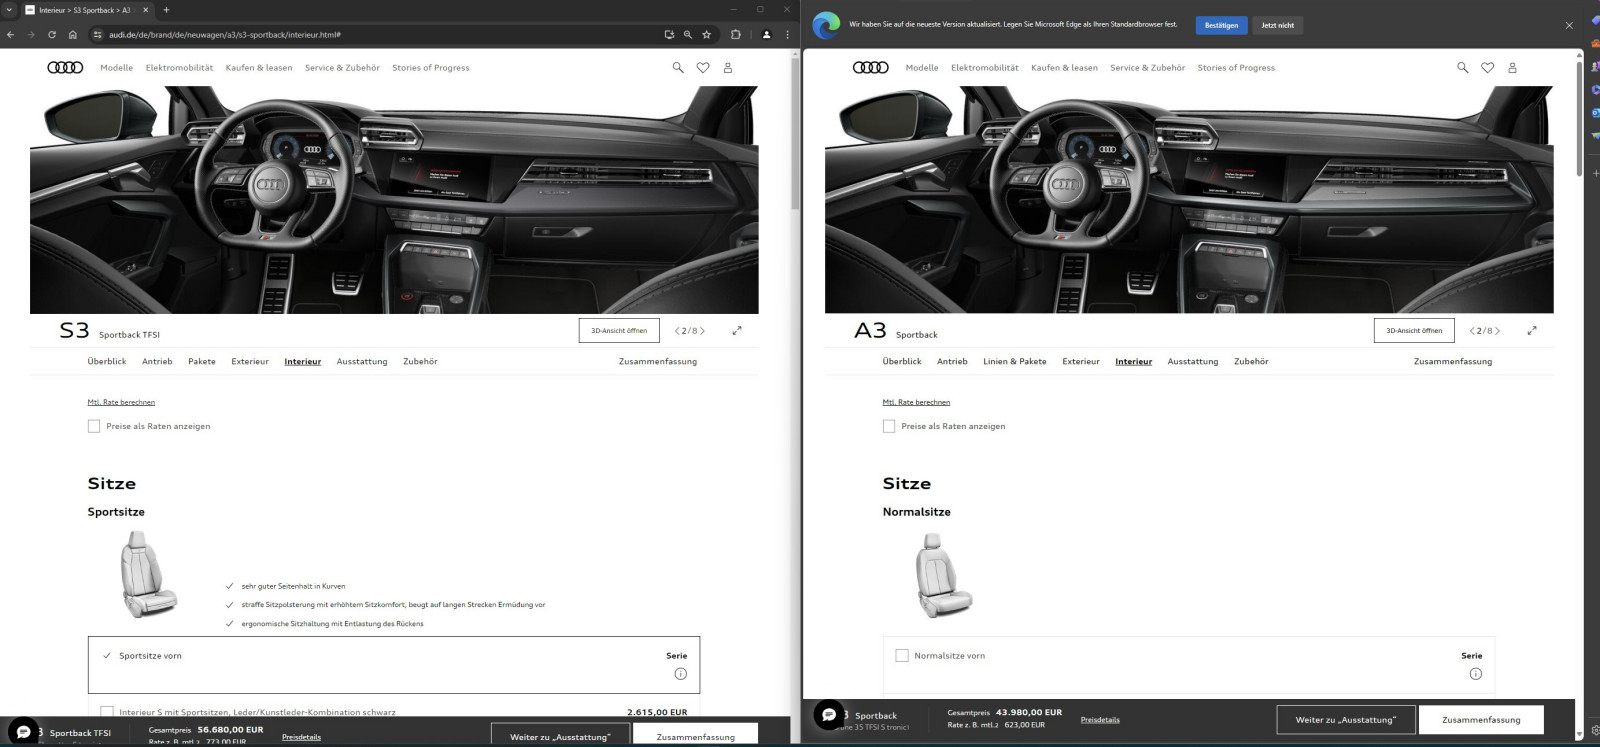The width and height of the screenshot is (1600, 747).
Task: Click the Audi rings logo on the S3 page
Action: (x=66, y=67)
